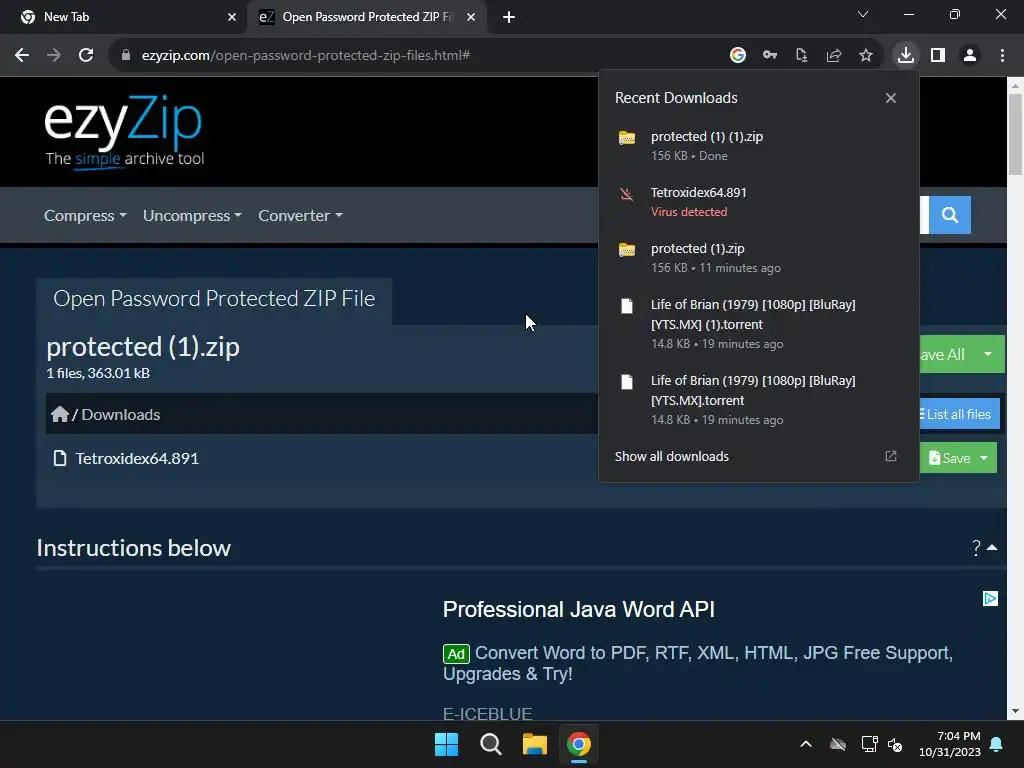1024x768 pixels.
Task: Close the New Tab tab
Action: pyautogui.click(x=231, y=18)
